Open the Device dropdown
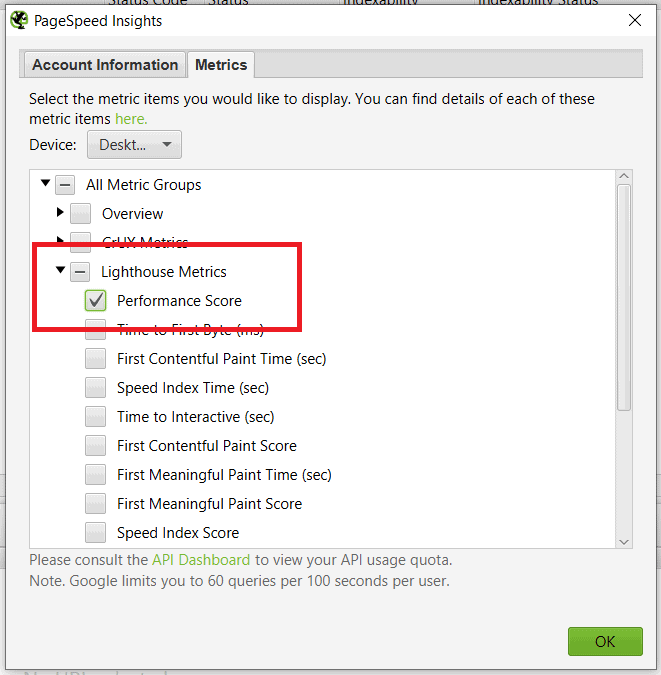Viewport: 661px width, 675px height. click(134, 145)
